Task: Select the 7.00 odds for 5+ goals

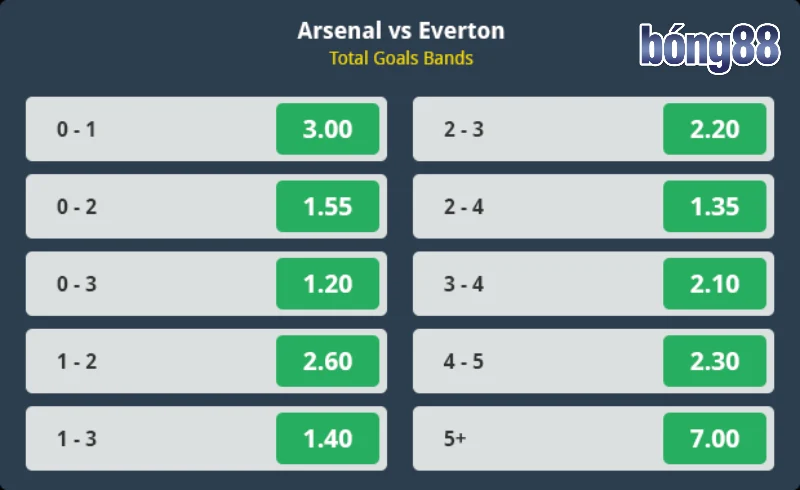Action: [x=714, y=439]
